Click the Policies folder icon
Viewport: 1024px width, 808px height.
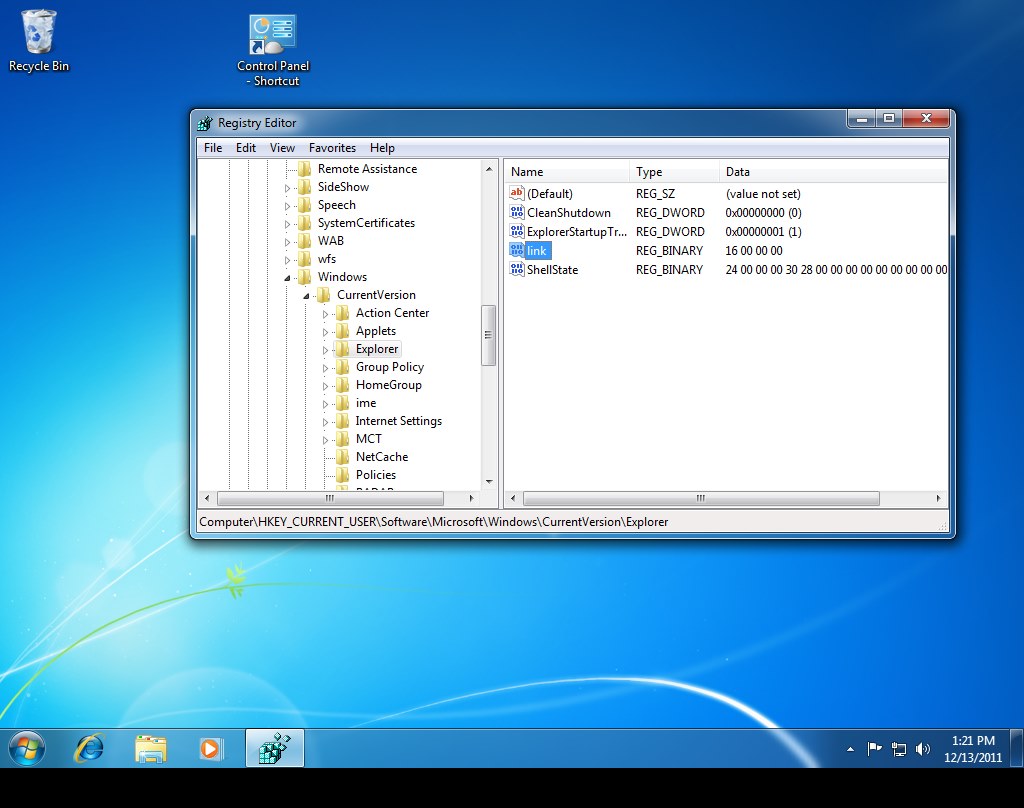pos(342,475)
